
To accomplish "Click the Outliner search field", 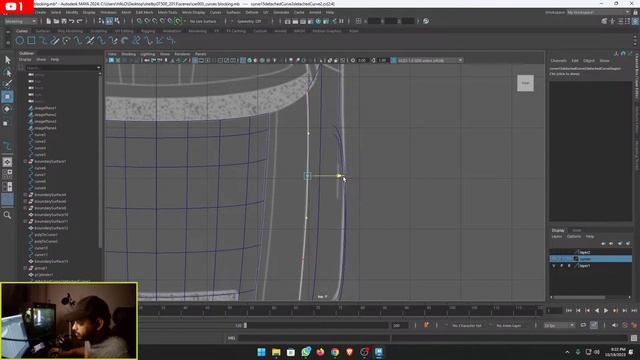I will point(62,68).
